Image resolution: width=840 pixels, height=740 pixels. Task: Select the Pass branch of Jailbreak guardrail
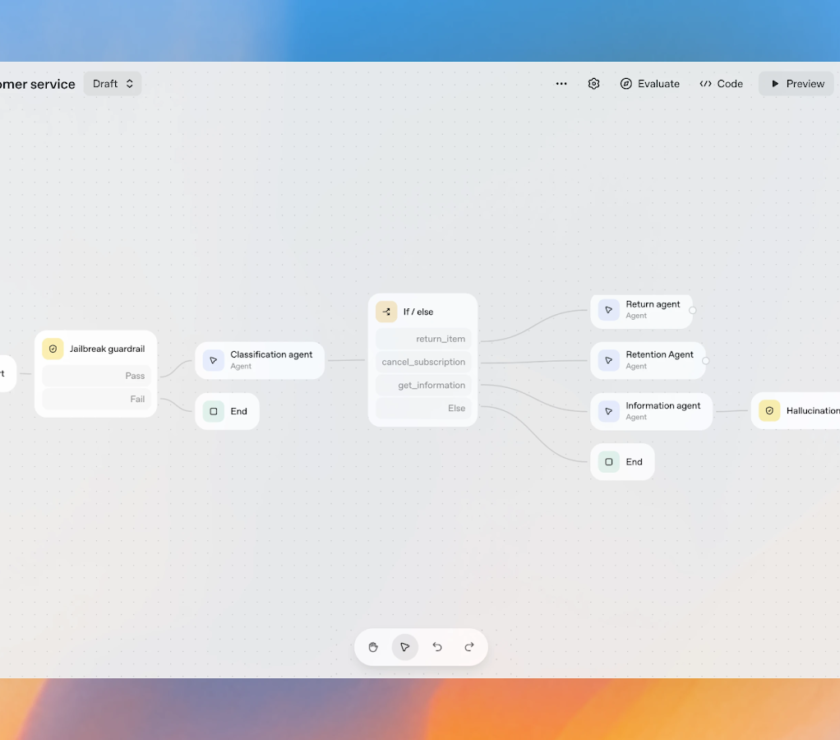[96, 376]
